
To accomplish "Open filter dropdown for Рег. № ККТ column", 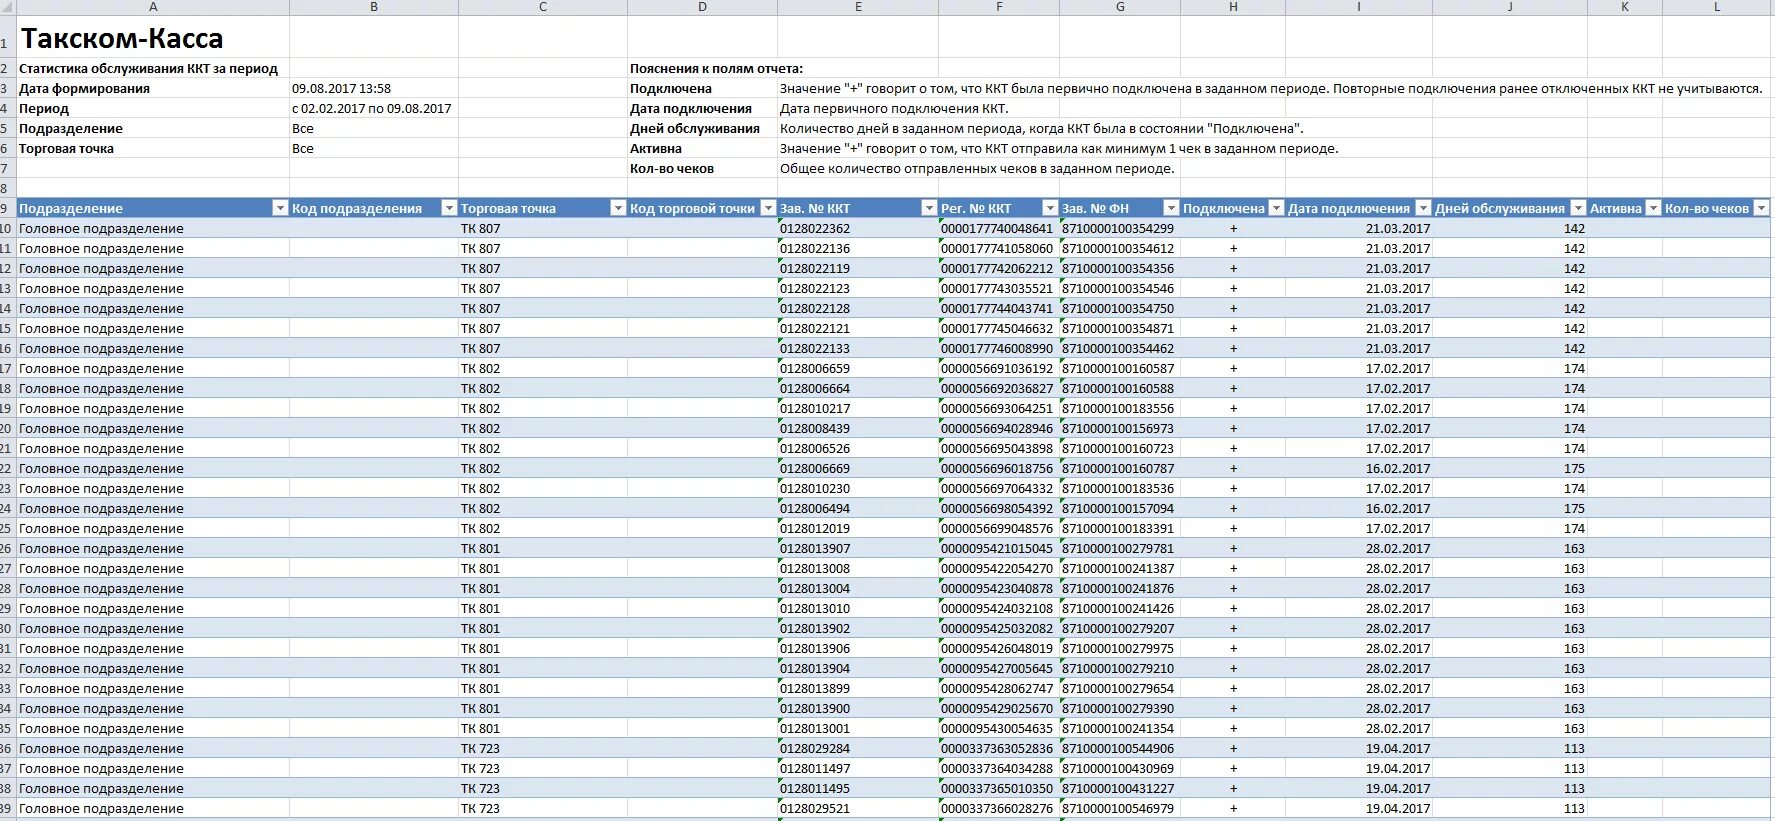I will 1050,208.
